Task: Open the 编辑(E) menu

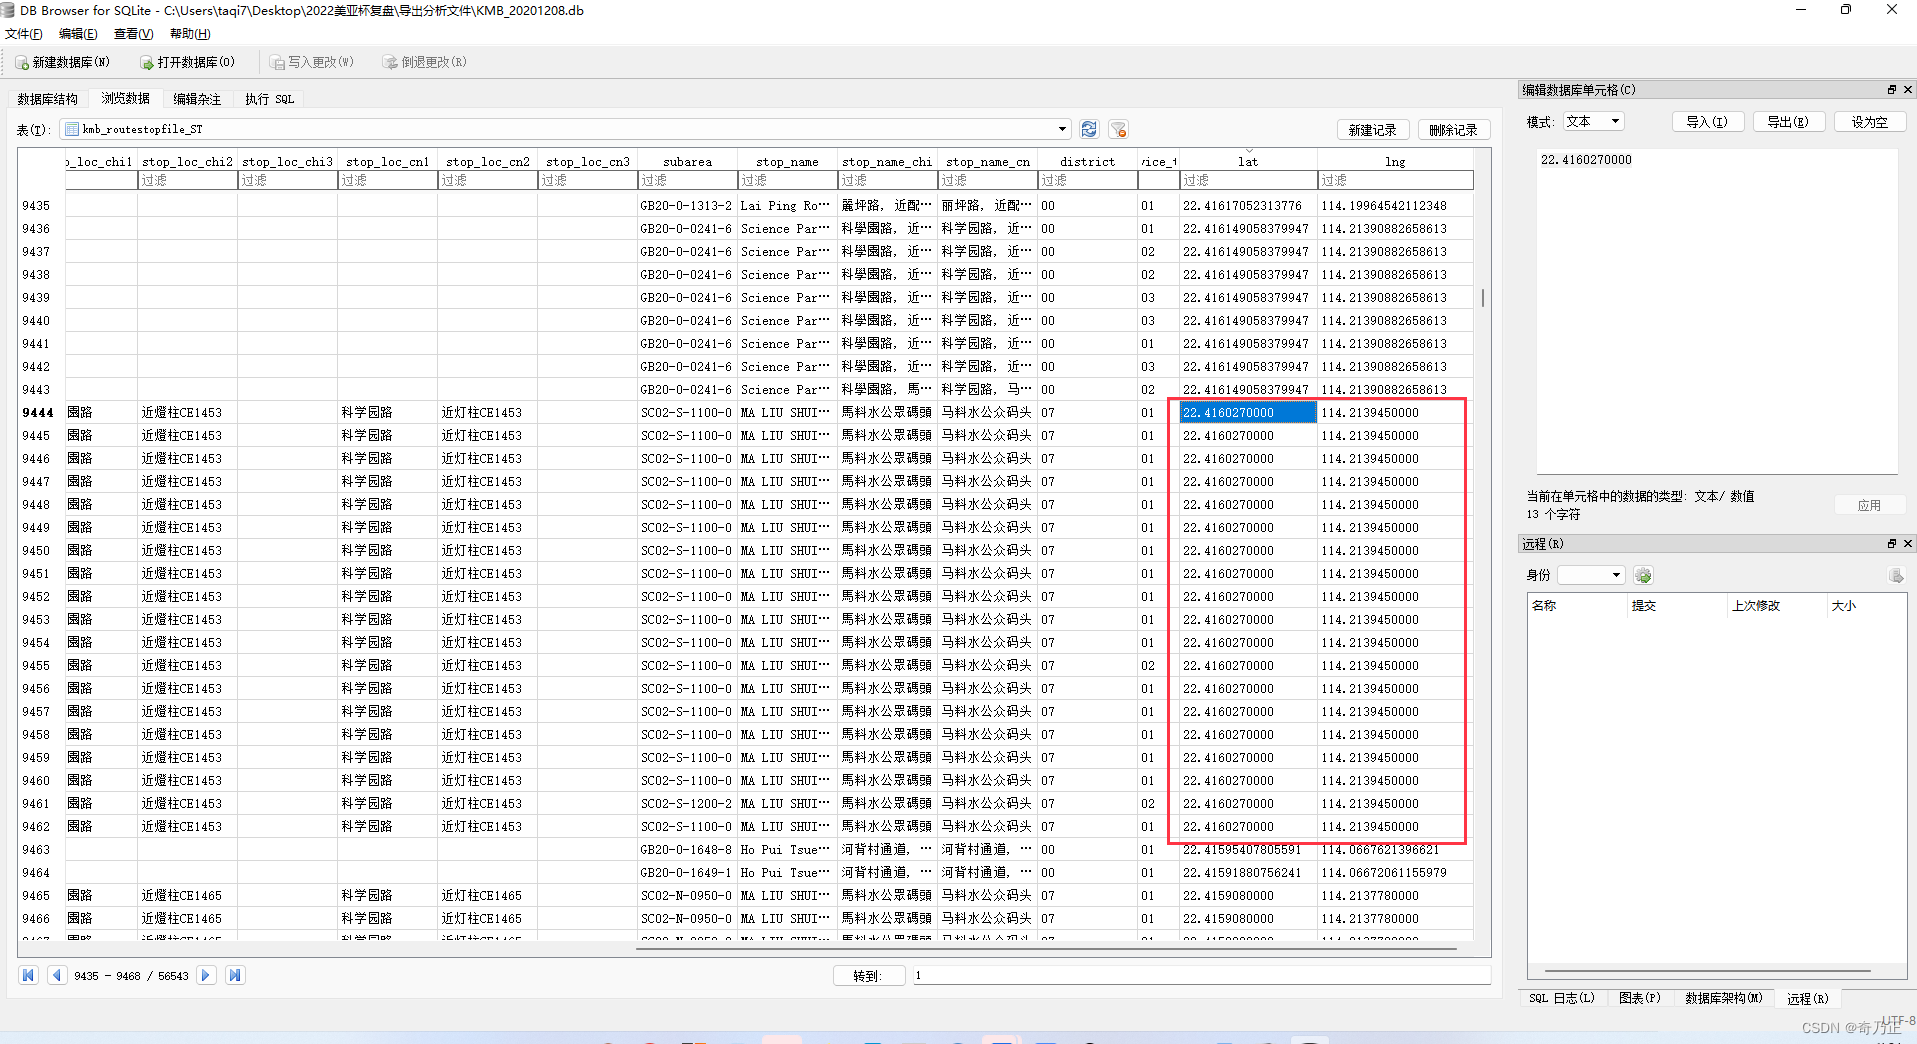Action: (x=78, y=34)
